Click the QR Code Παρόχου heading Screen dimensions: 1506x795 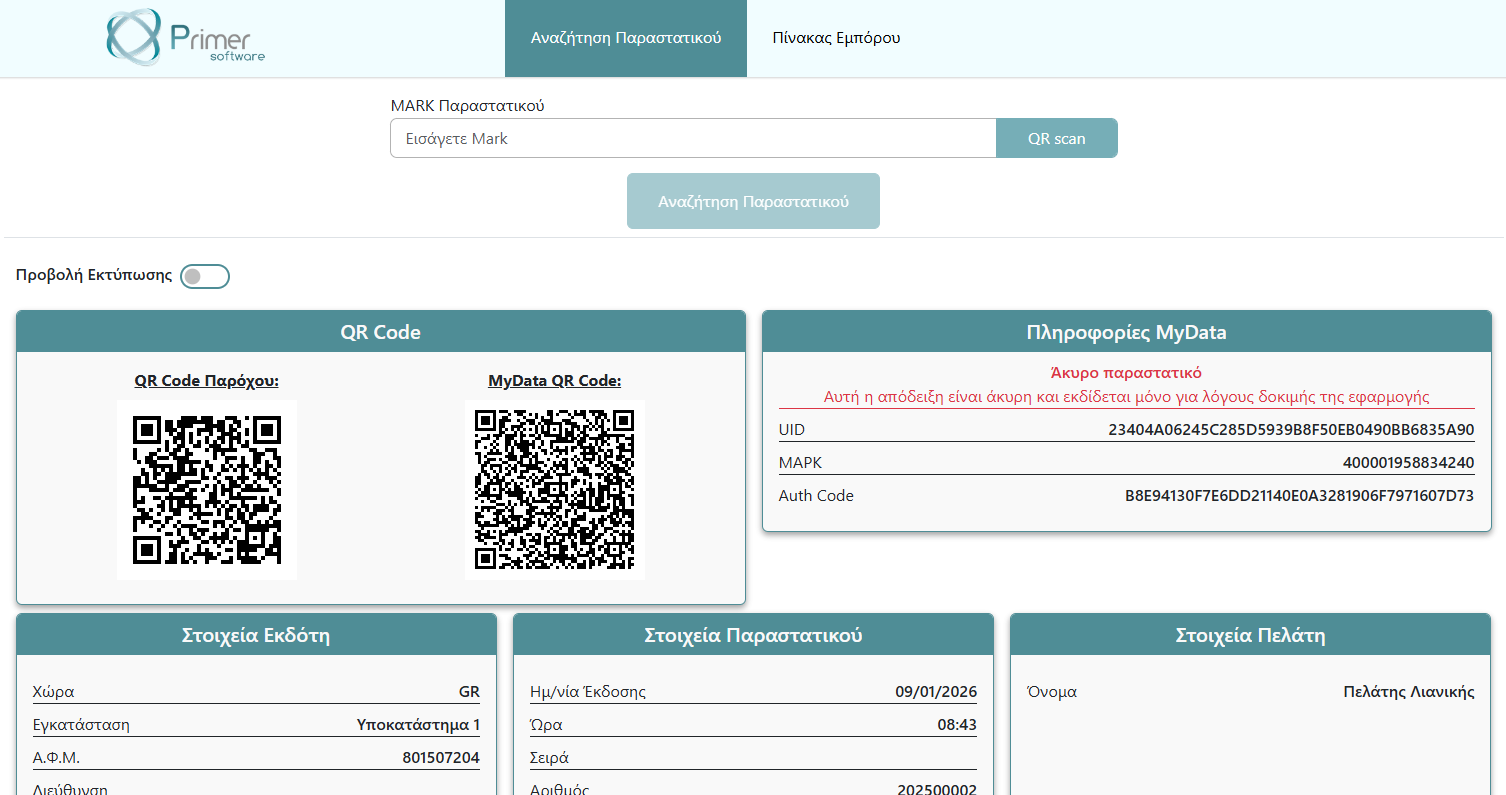pyautogui.click(x=207, y=381)
